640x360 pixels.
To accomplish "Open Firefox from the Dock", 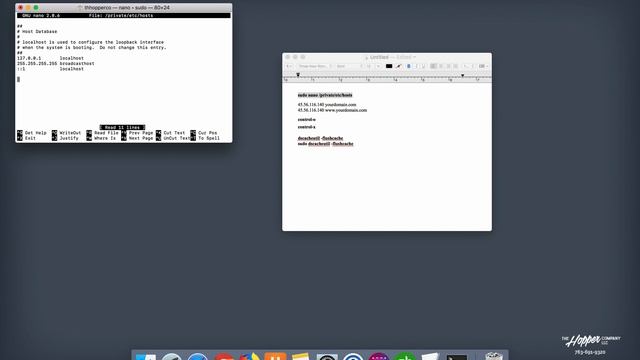I will click(249, 357).
